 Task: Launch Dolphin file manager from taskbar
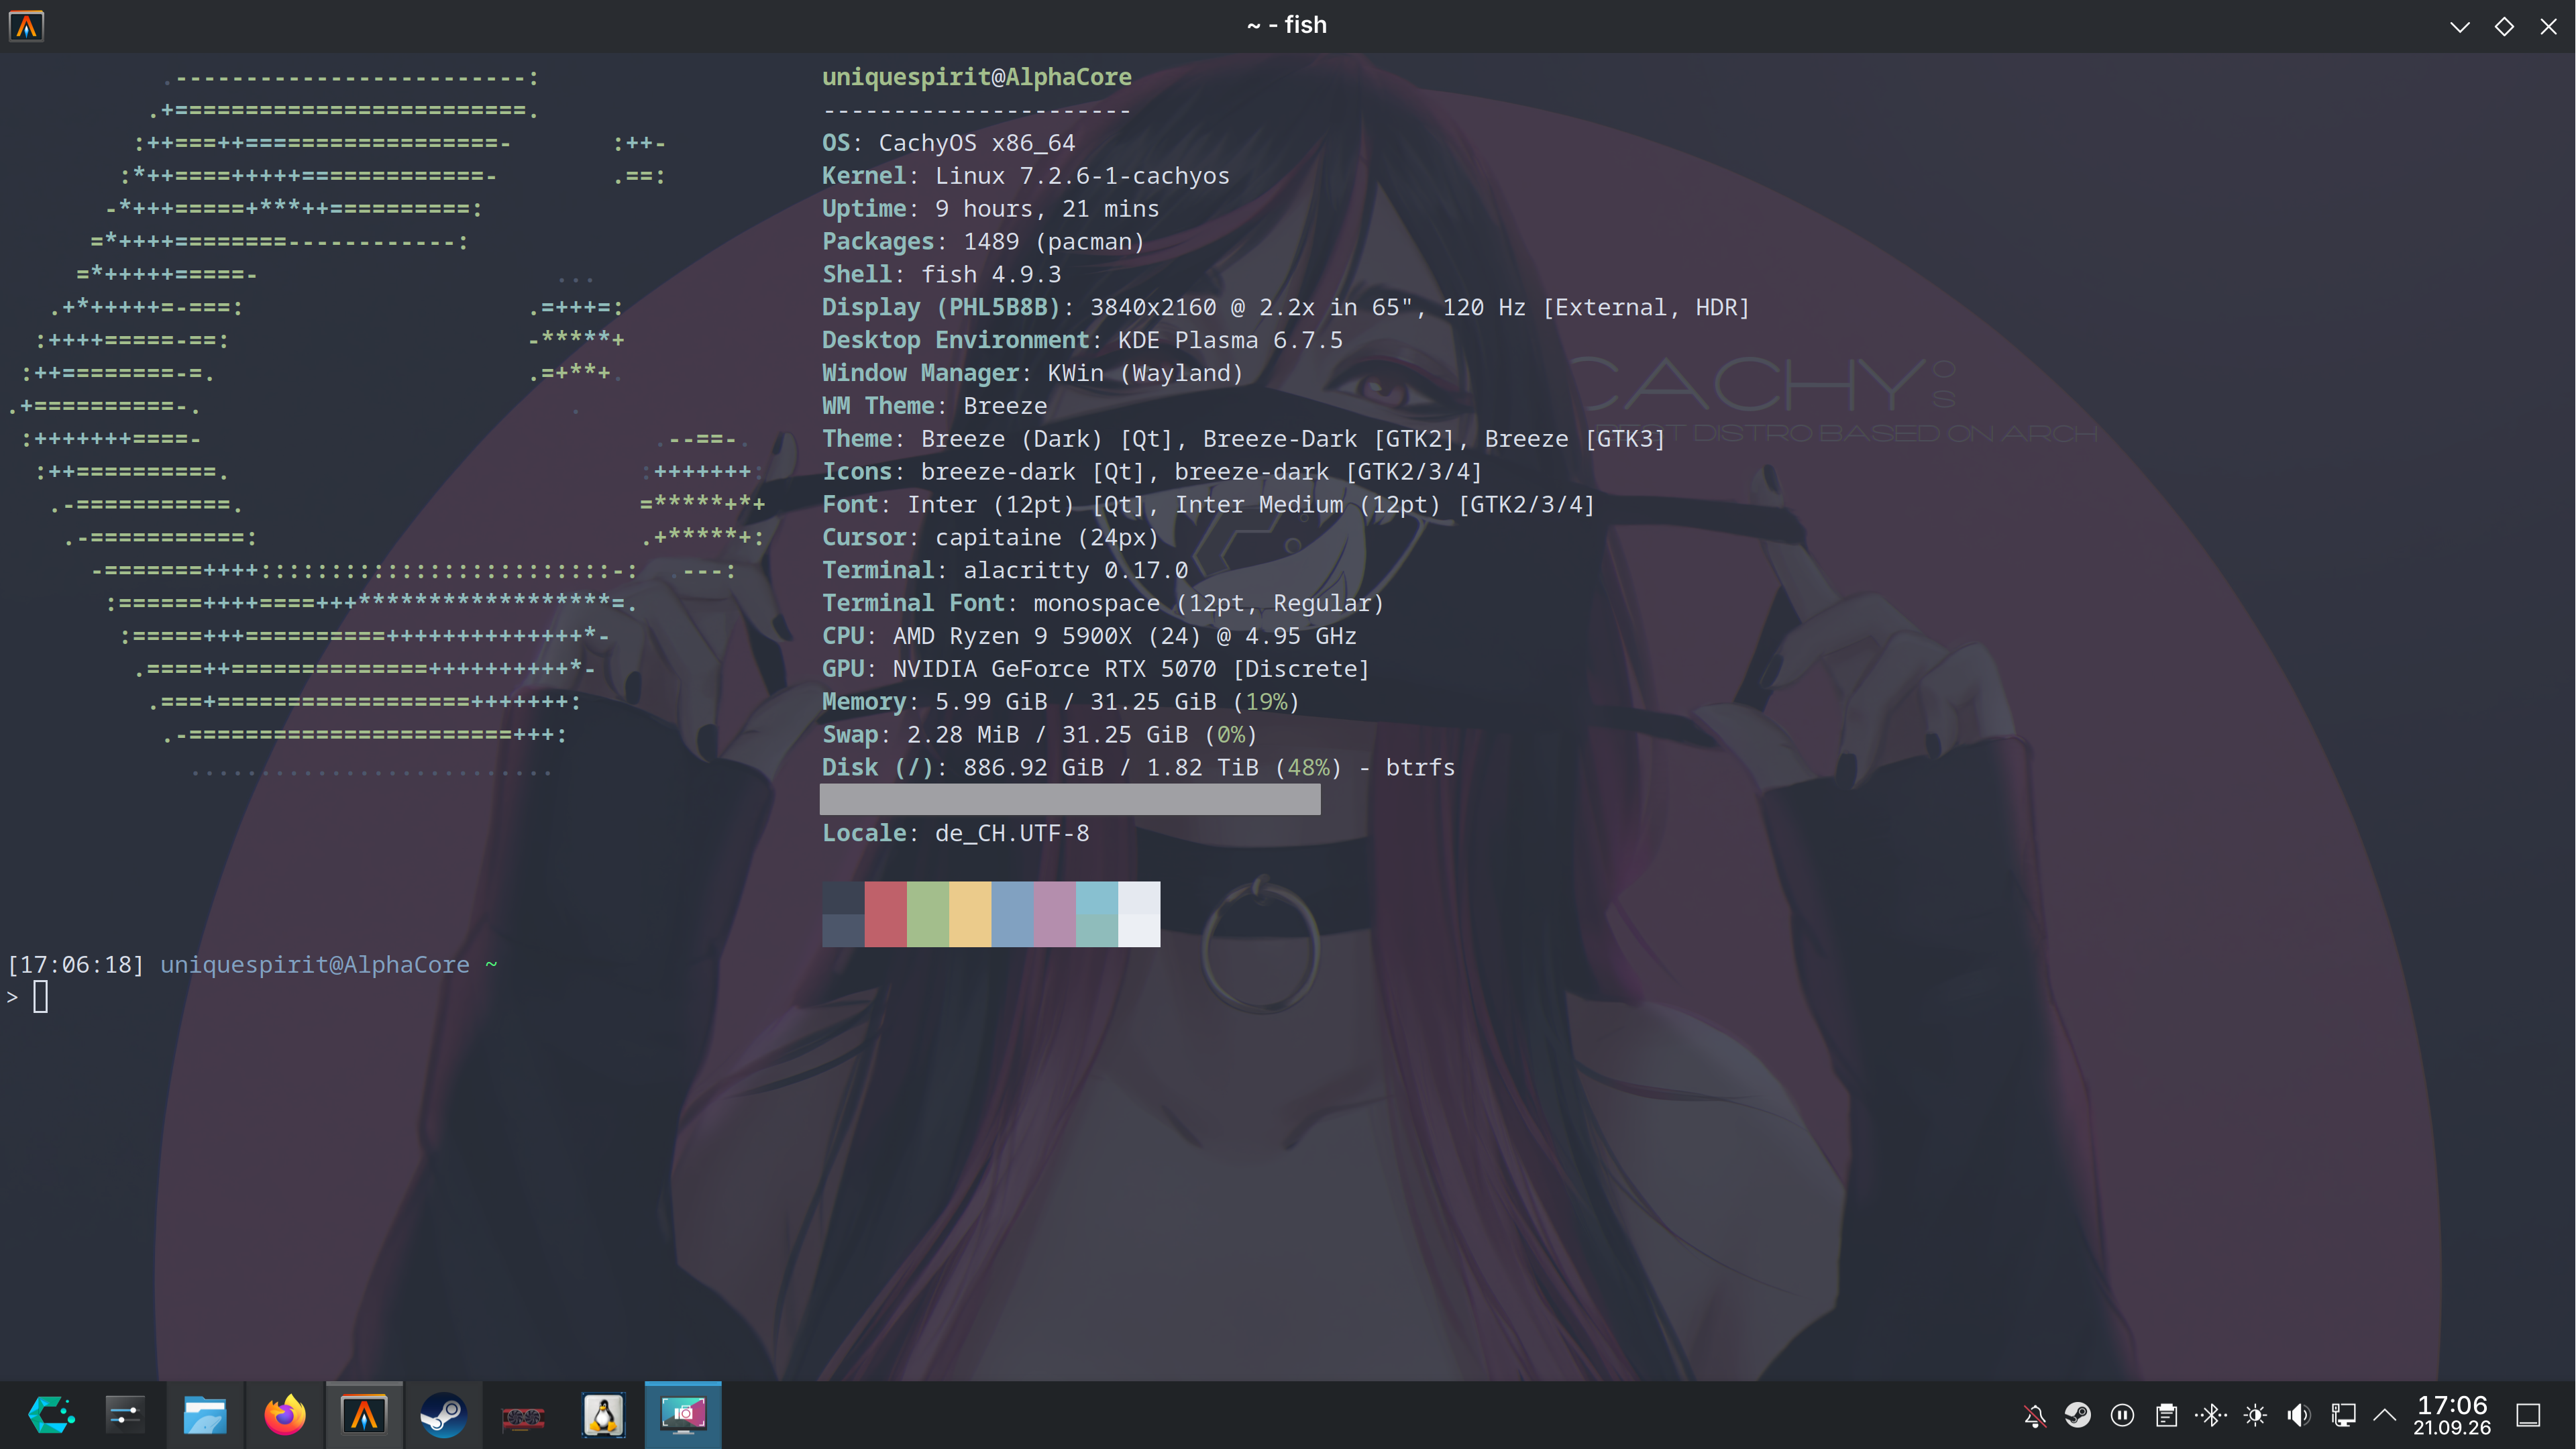pos(205,1415)
